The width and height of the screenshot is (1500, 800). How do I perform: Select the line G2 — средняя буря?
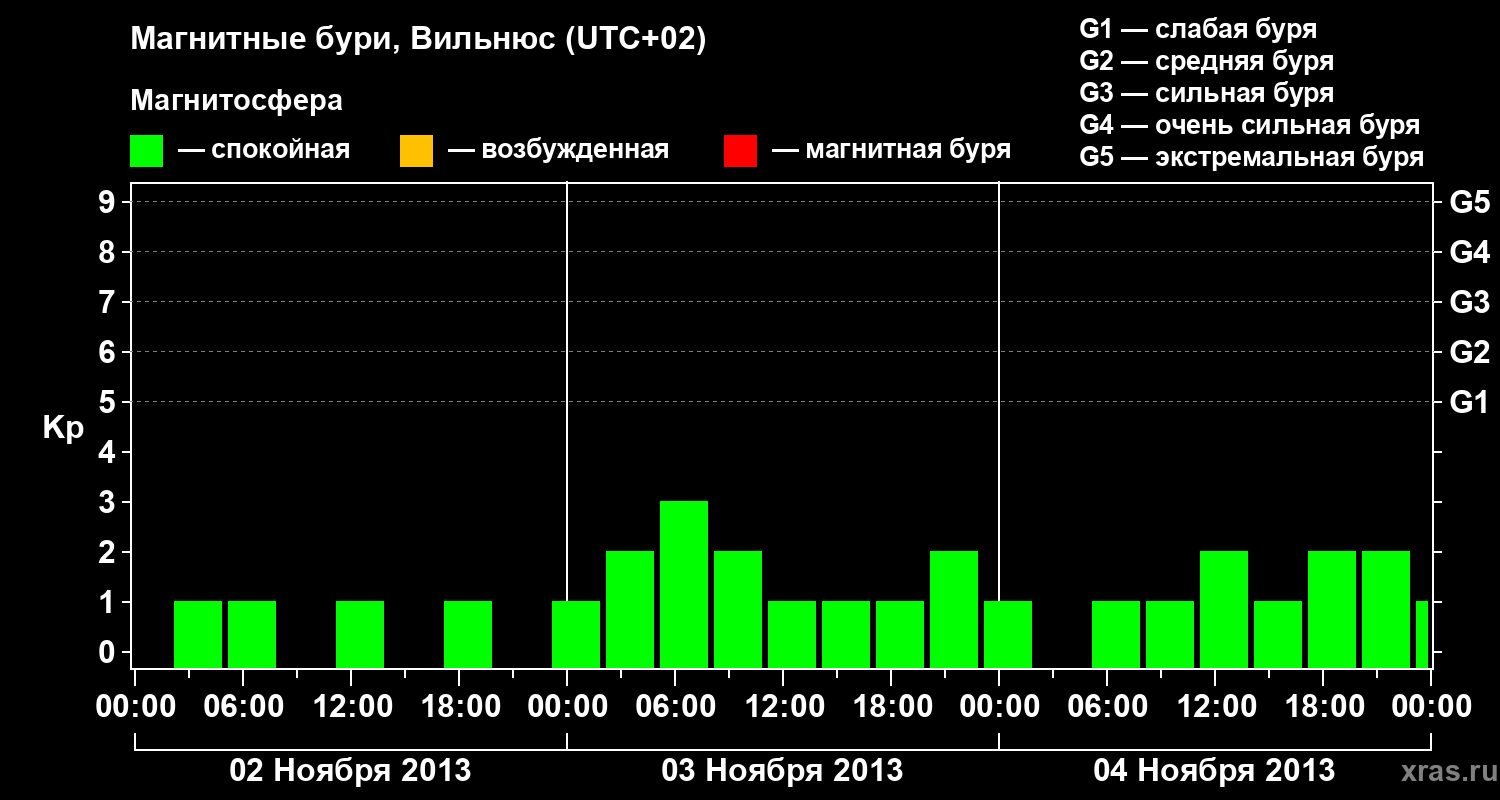(1206, 61)
